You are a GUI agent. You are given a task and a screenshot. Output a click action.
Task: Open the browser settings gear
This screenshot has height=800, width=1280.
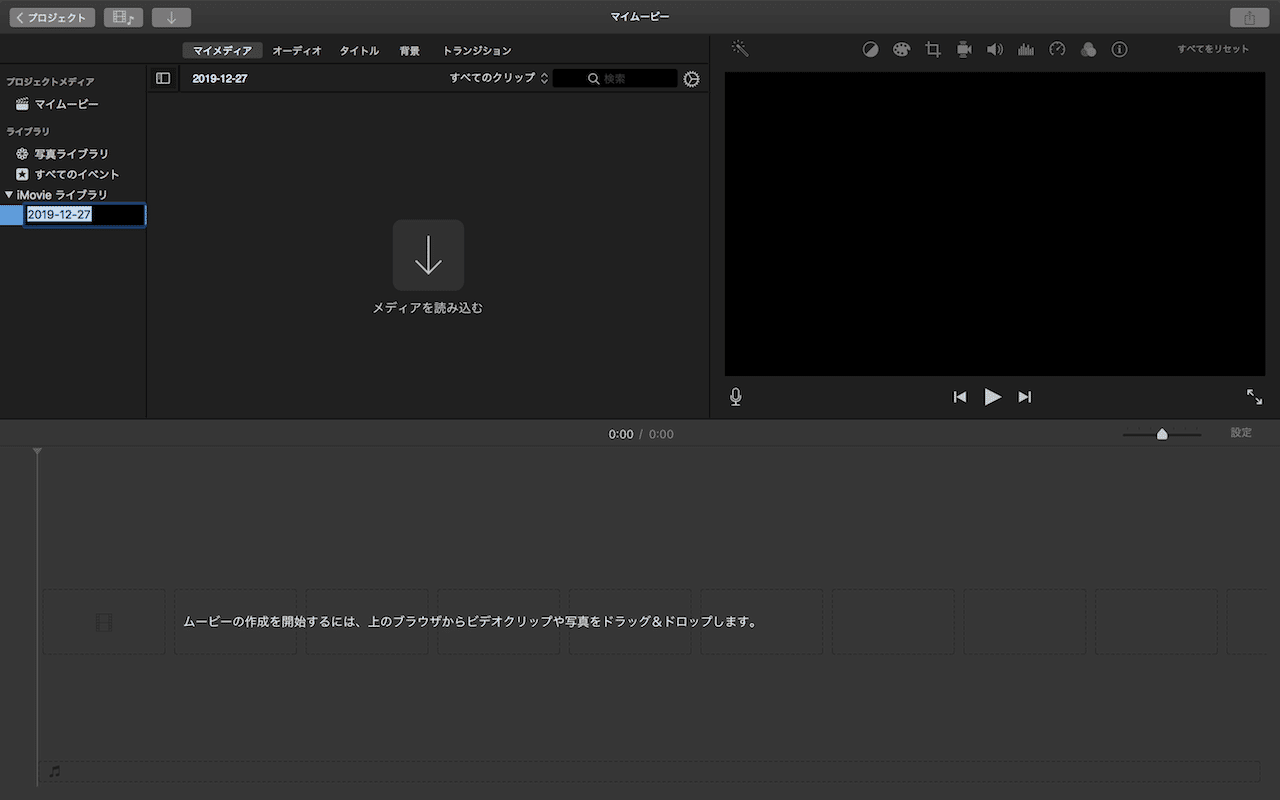(x=691, y=79)
